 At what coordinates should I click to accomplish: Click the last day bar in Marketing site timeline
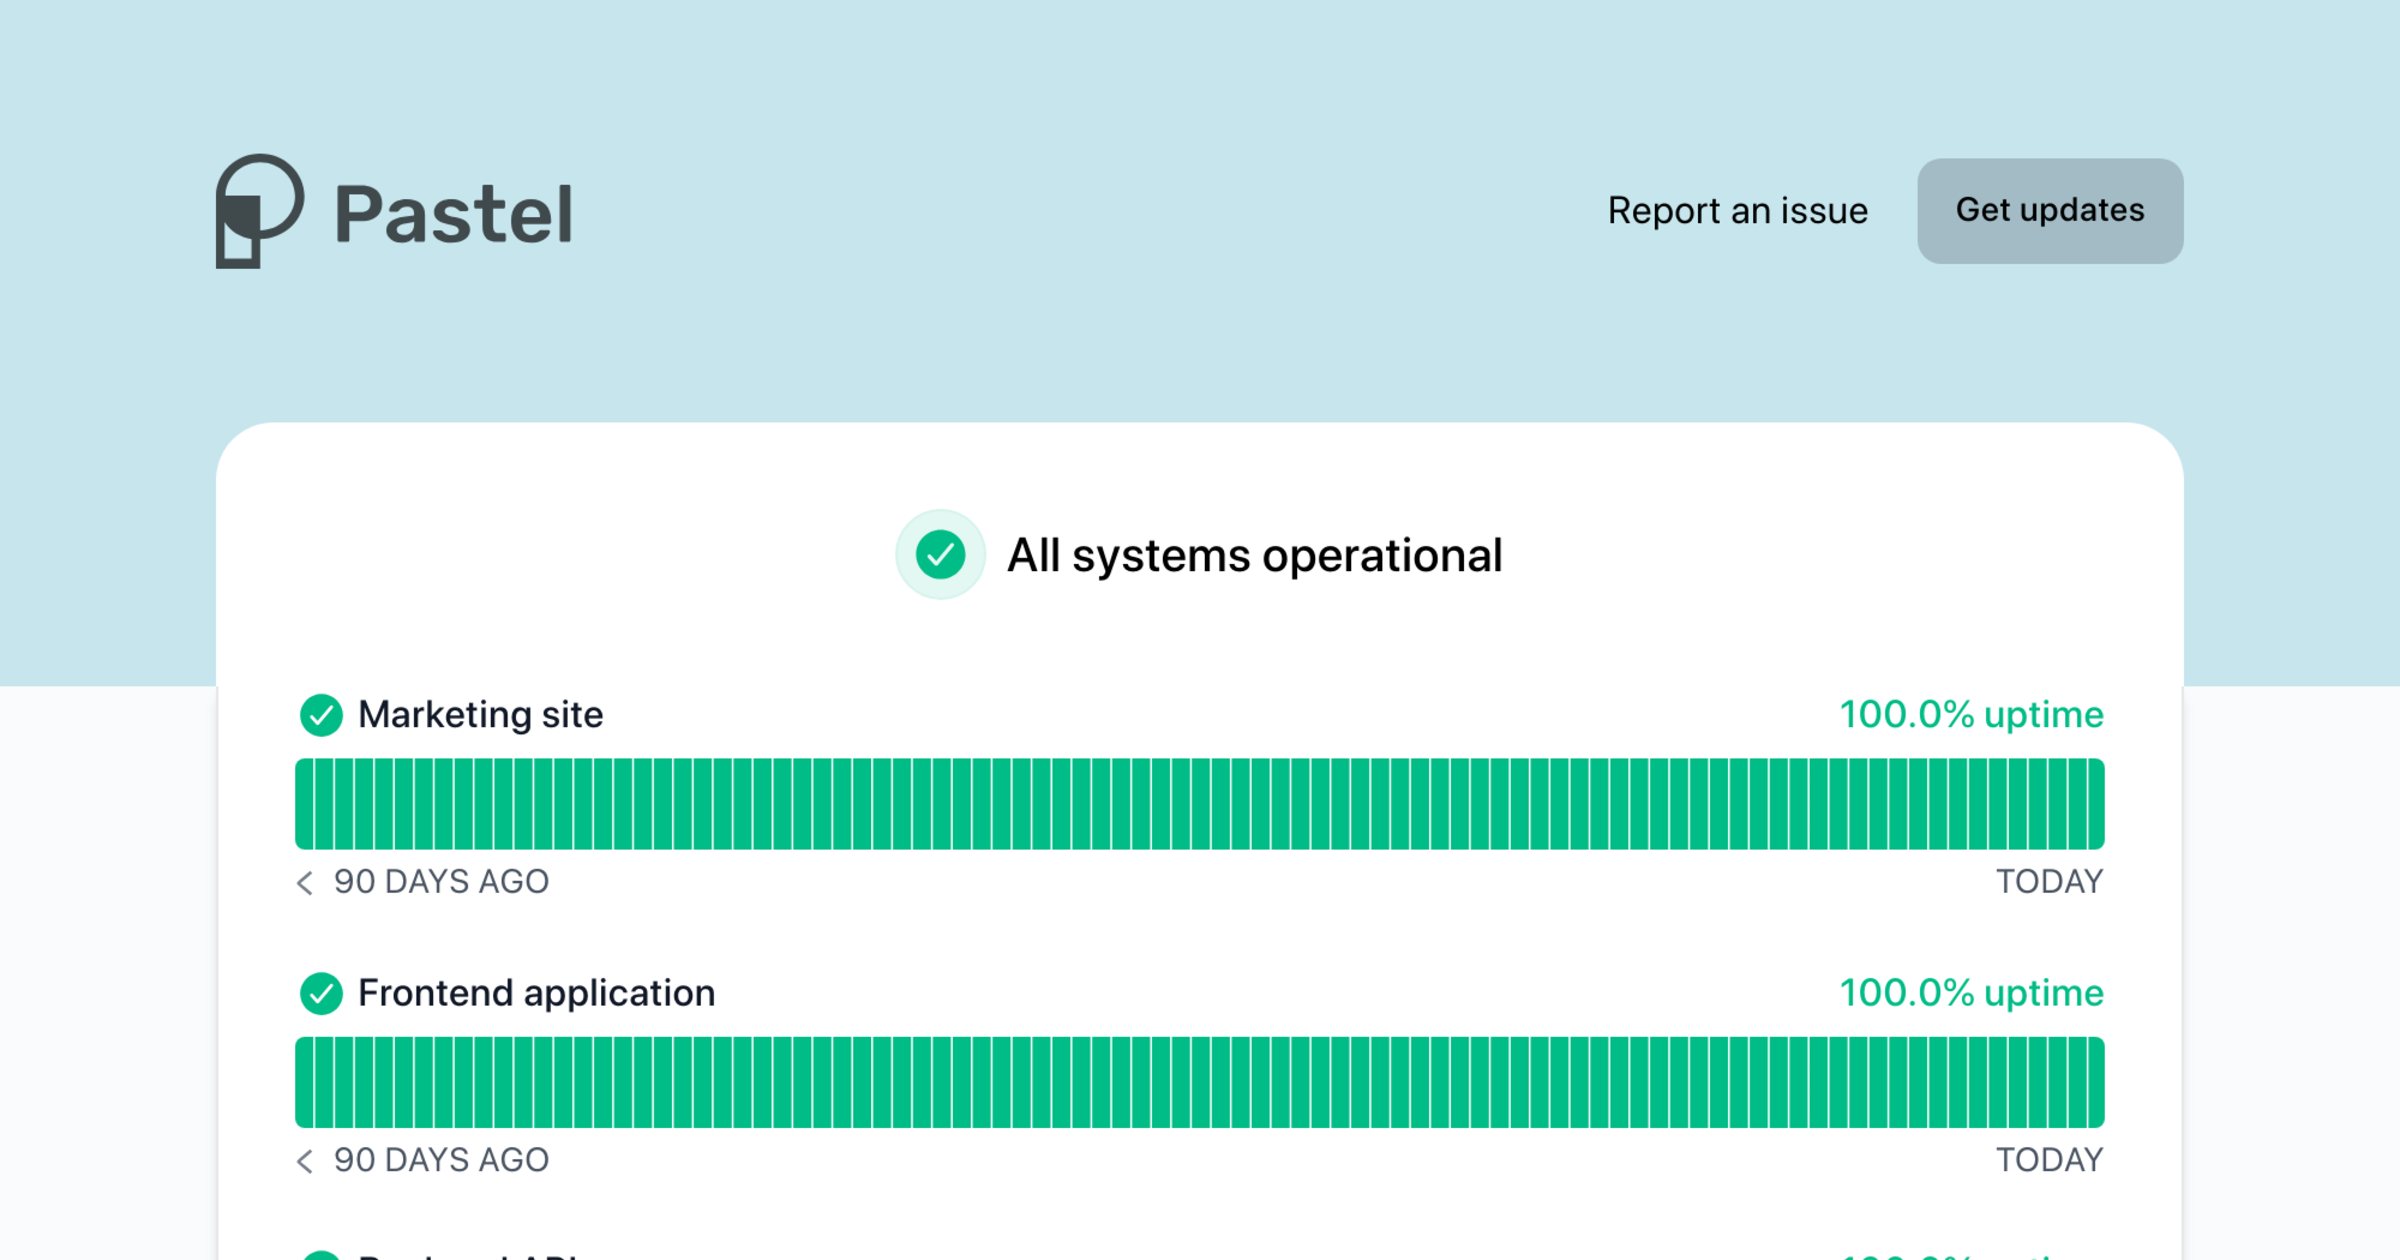(x=2095, y=804)
